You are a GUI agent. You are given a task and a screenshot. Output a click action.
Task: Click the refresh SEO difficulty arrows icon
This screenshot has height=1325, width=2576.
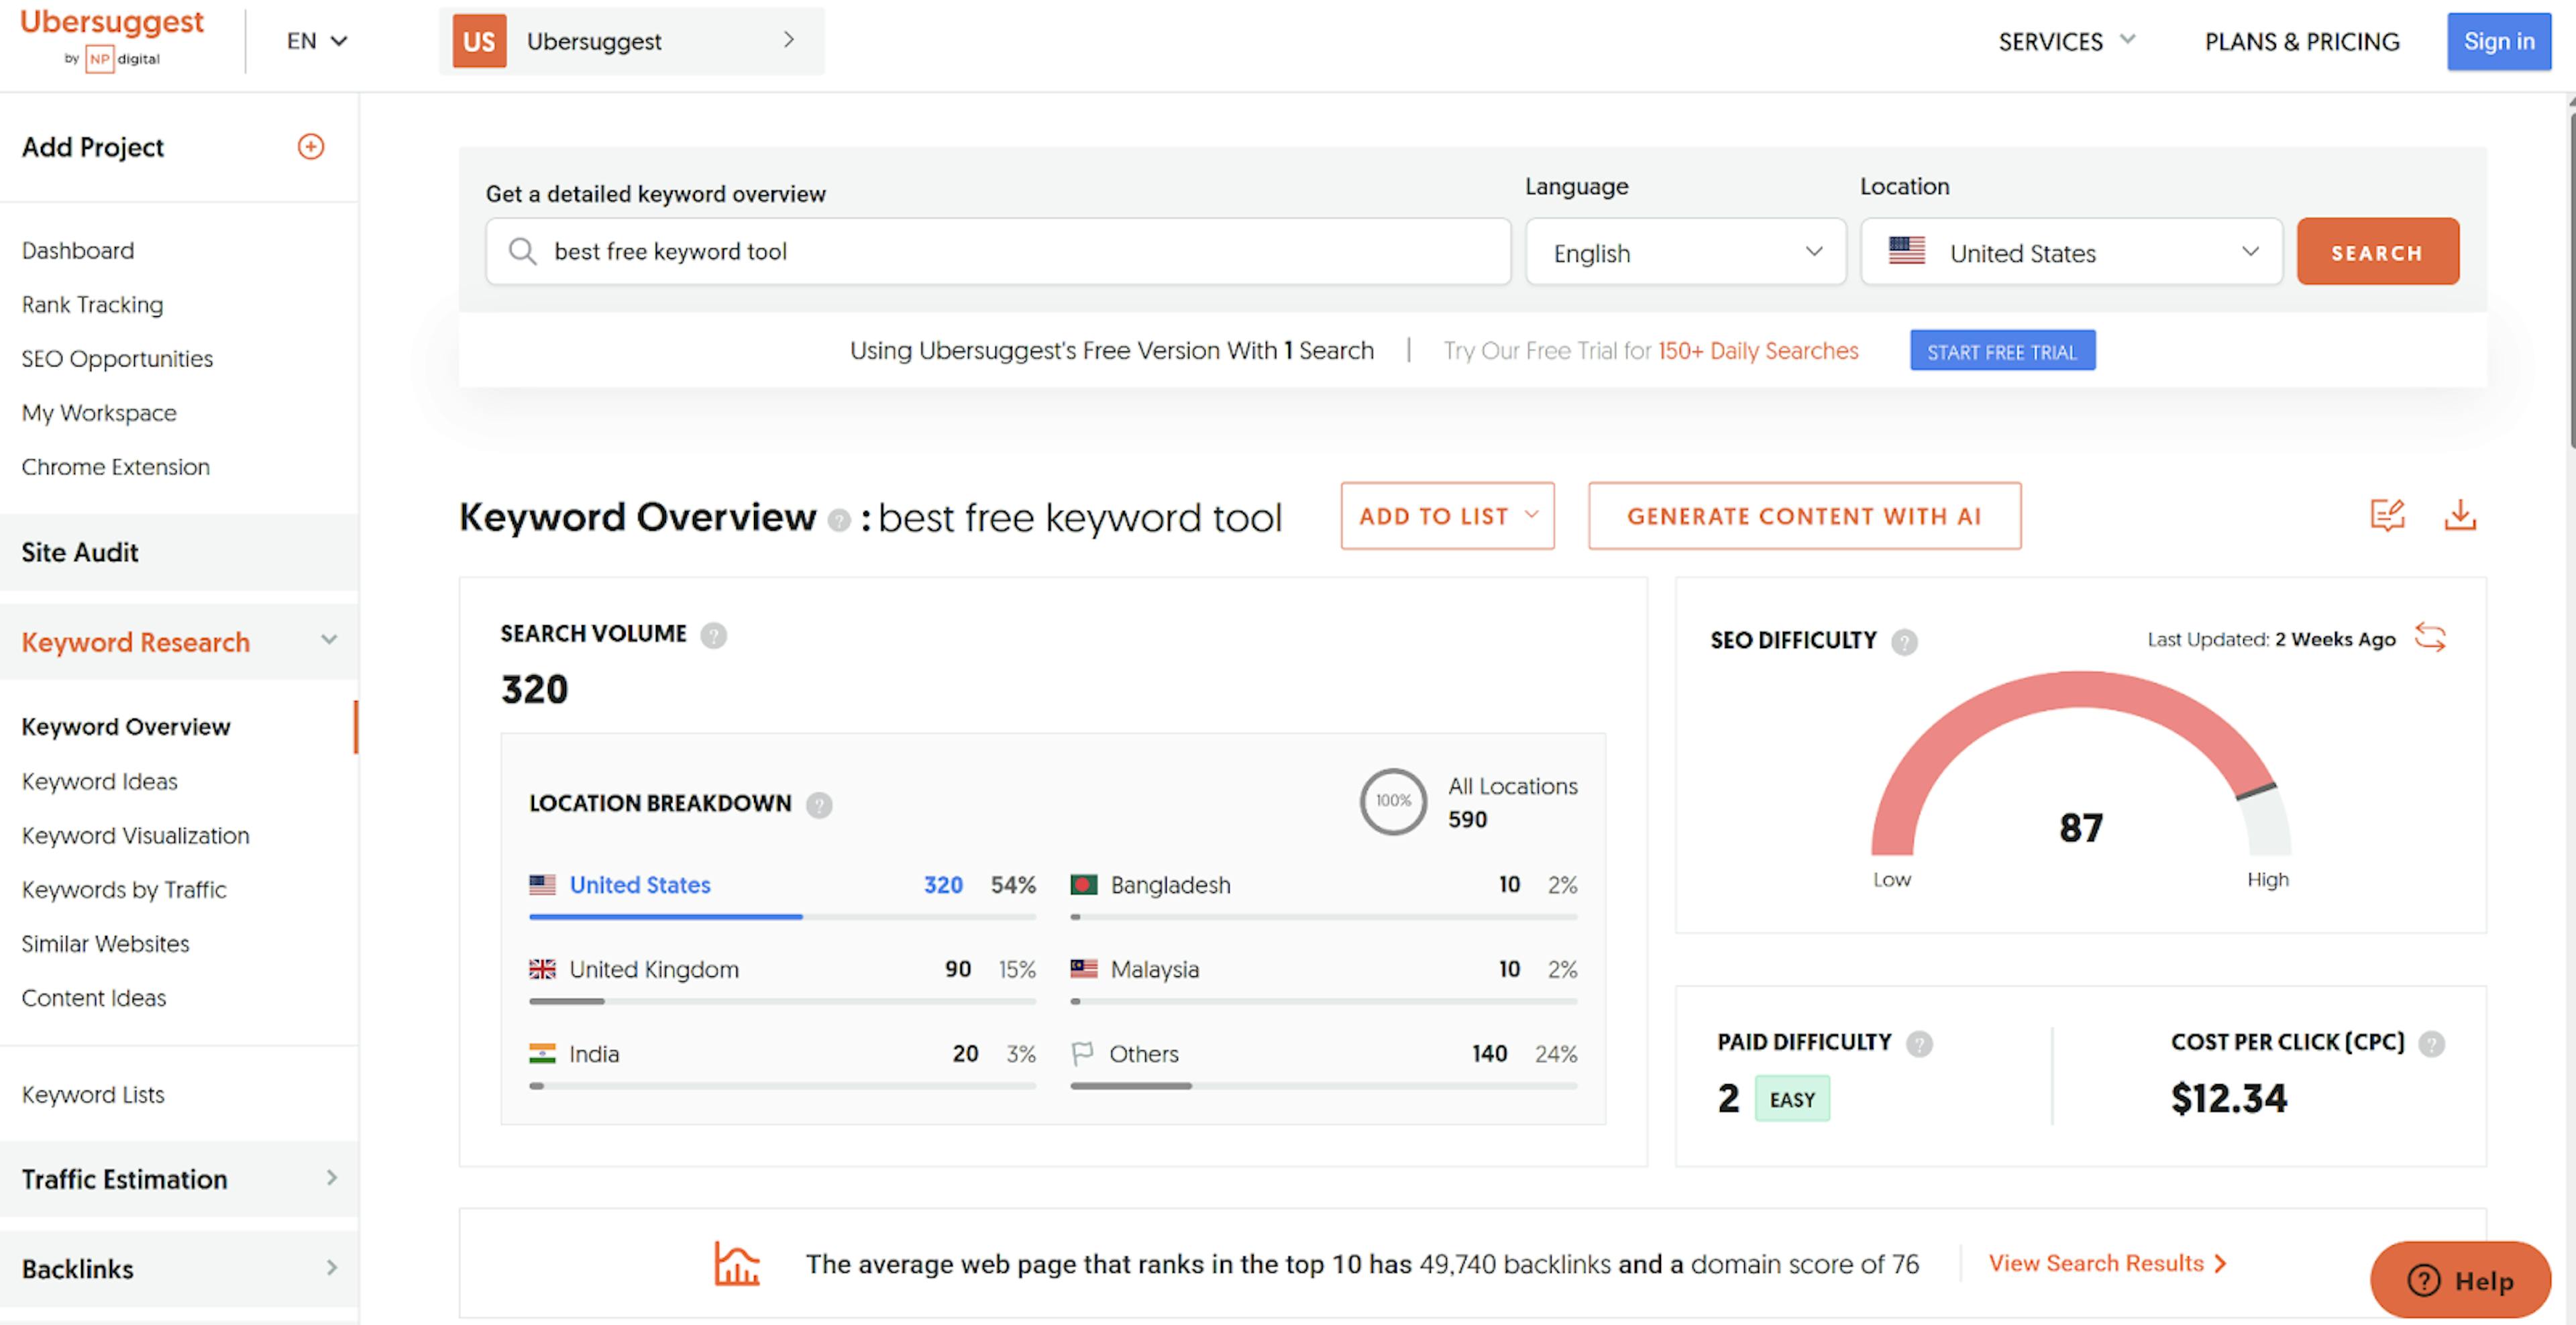click(2430, 637)
